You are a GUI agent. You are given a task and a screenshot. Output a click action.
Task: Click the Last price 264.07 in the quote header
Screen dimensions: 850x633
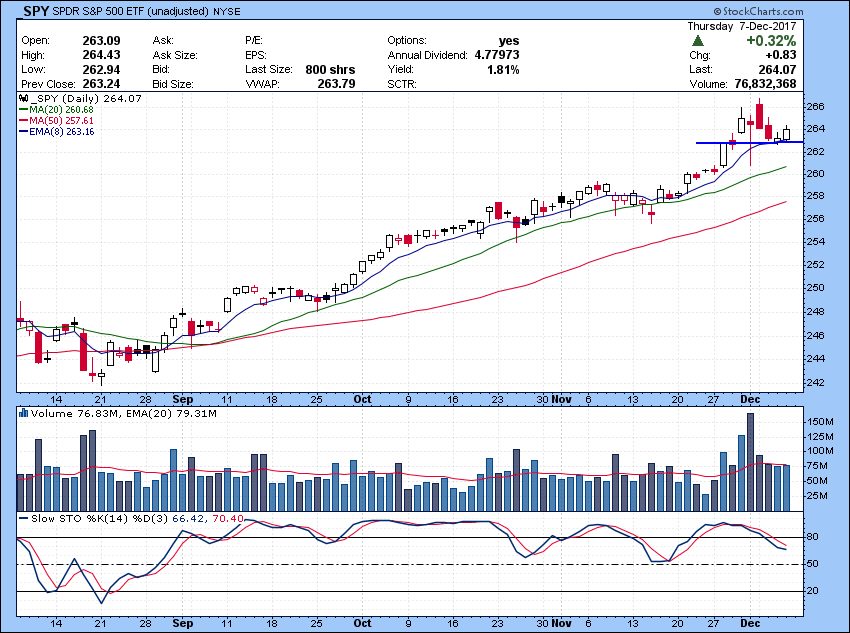[x=777, y=69]
